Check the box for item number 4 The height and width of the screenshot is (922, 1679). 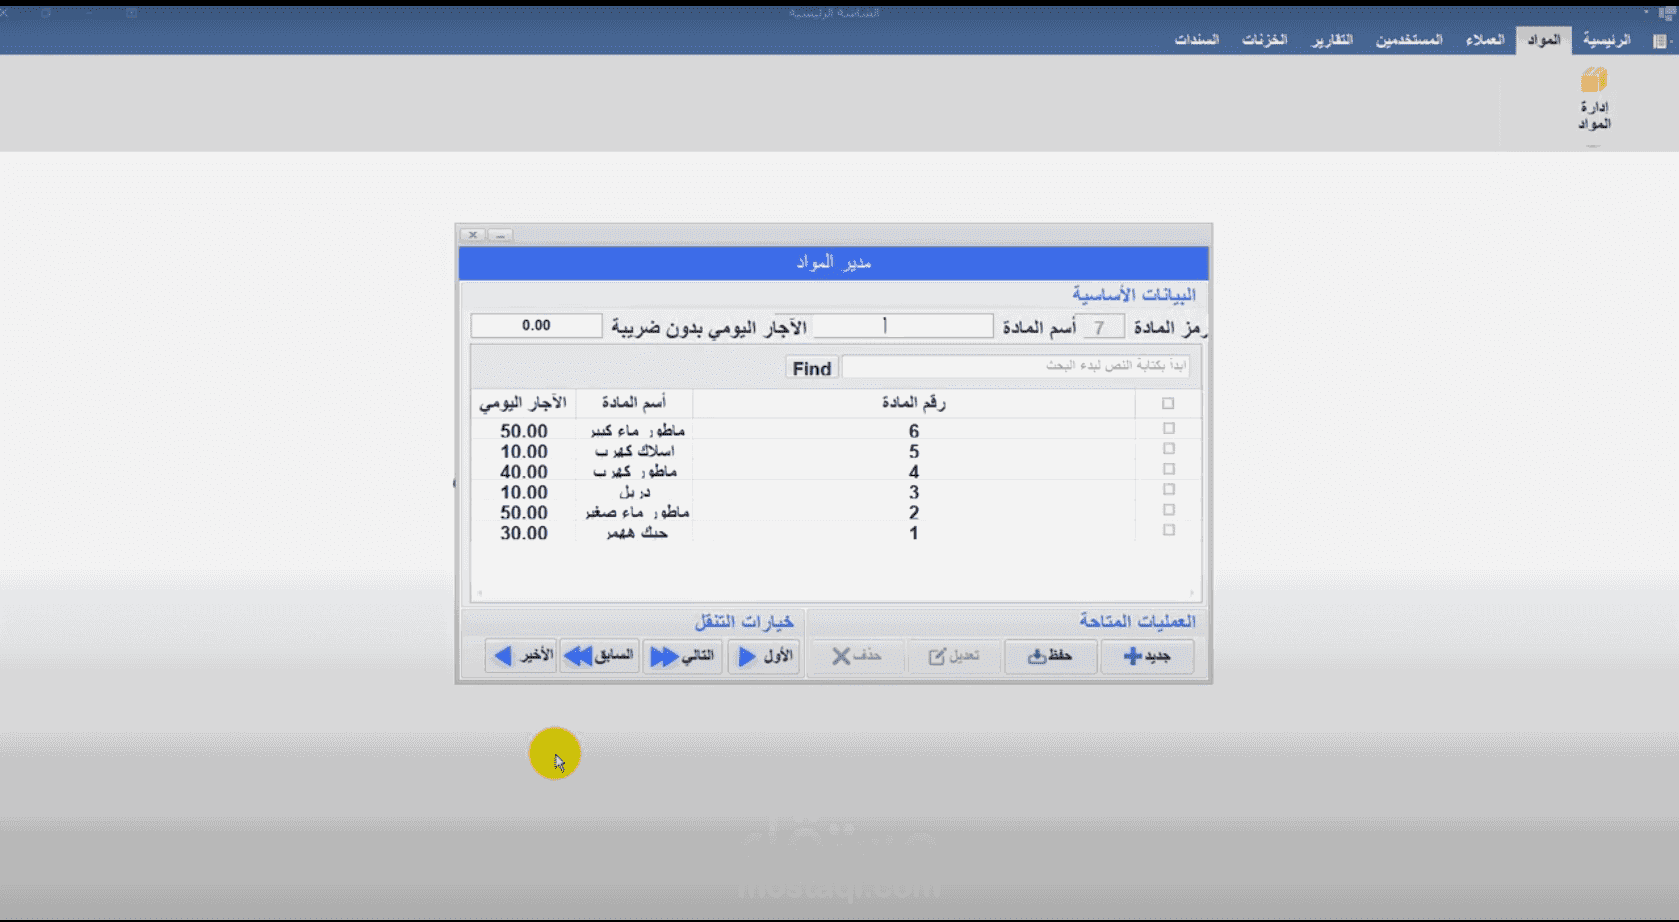[1168, 469]
